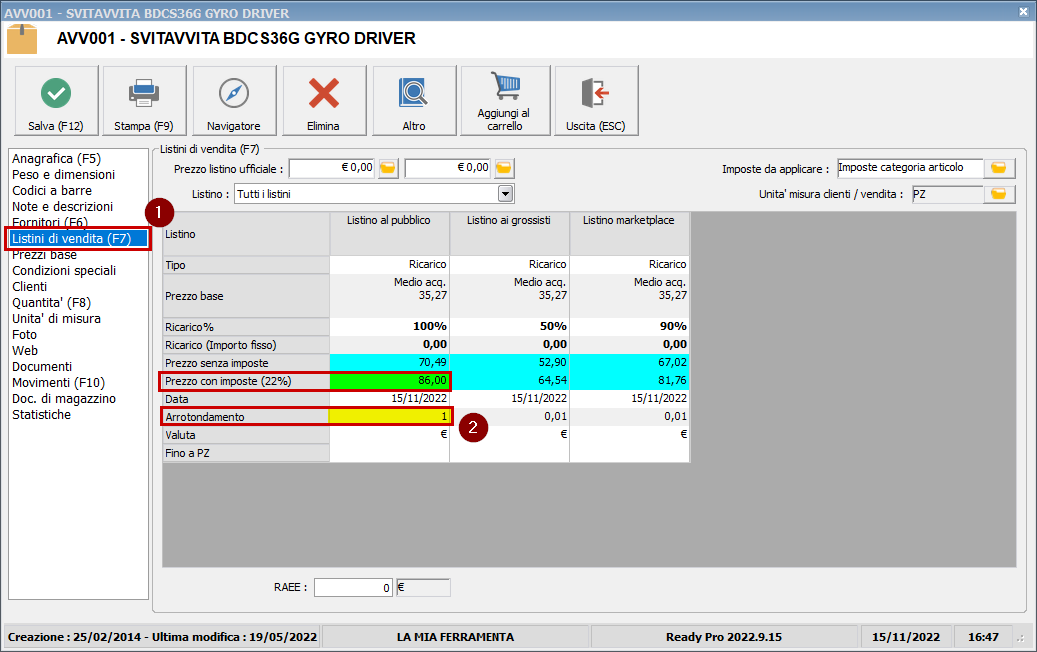Click the first Prezzo listino ufficiale price field
The image size is (1037, 652).
332,169
